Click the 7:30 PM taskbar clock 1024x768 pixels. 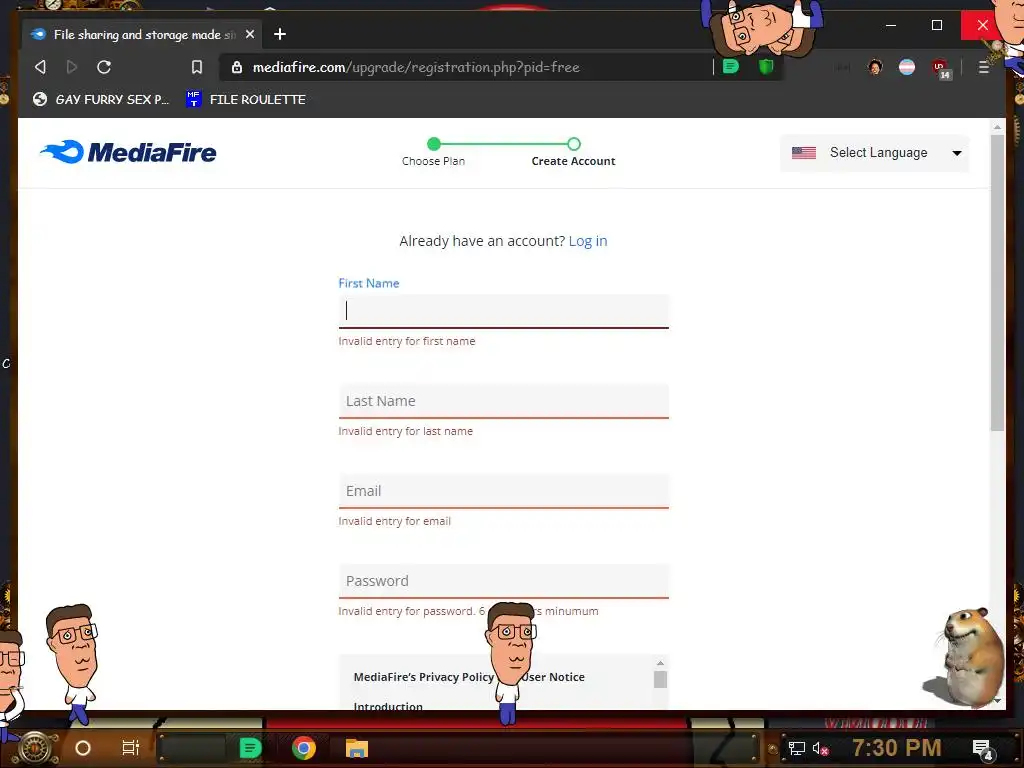[x=897, y=748]
